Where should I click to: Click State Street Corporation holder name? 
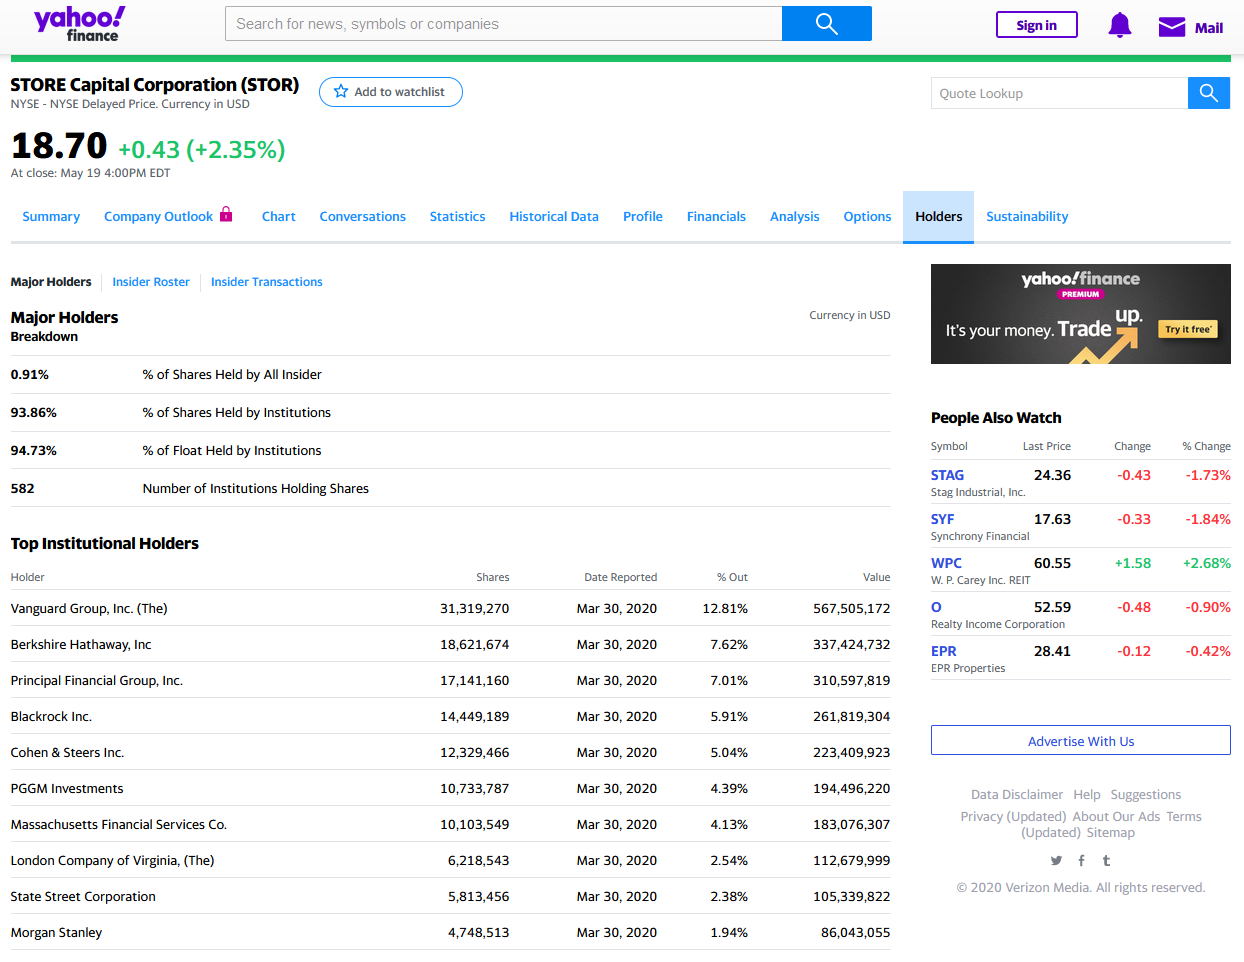[x=83, y=897]
